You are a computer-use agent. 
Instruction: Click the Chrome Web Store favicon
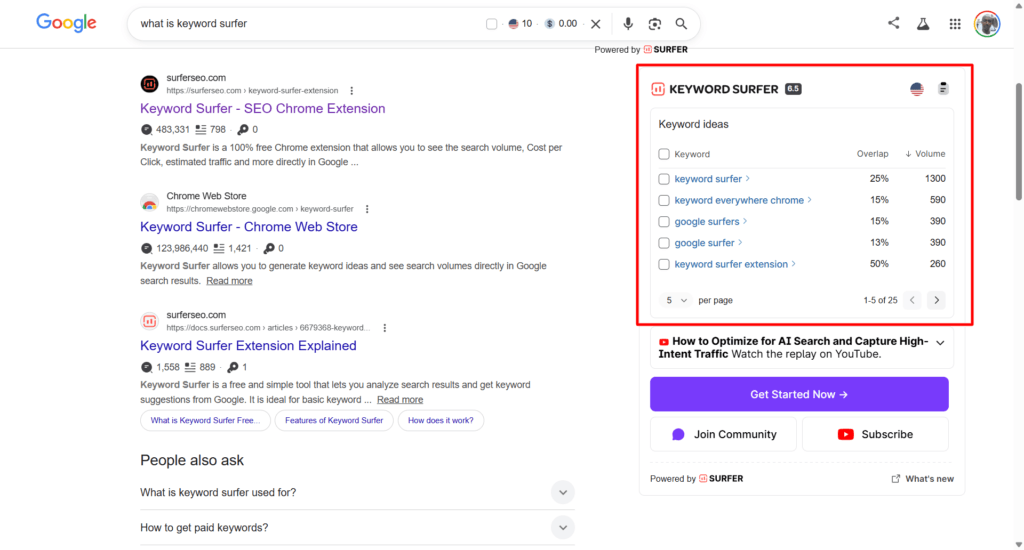click(x=150, y=202)
